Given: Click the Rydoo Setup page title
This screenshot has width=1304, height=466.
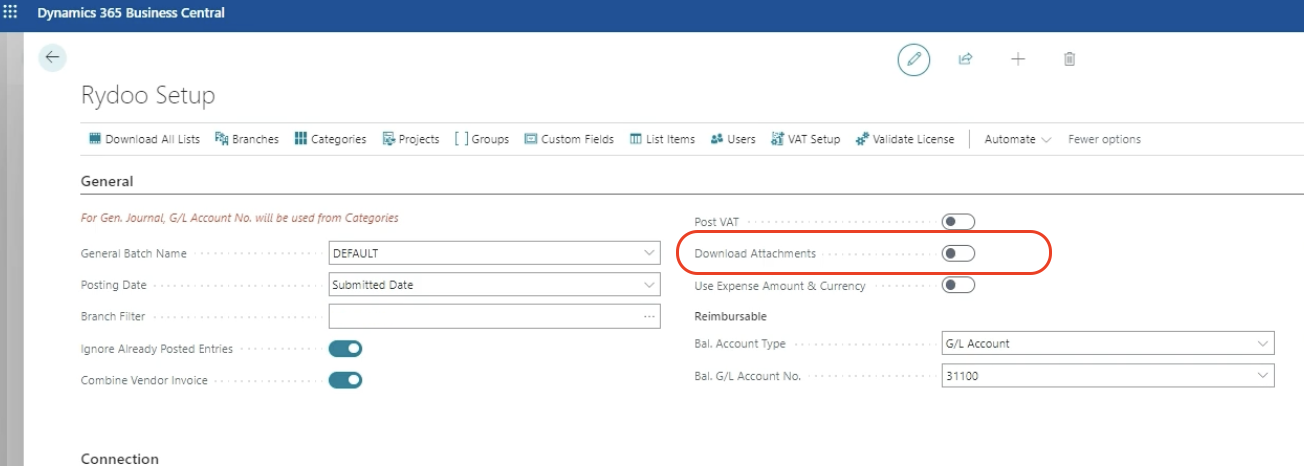Looking at the screenshot, I should click(147, 96).
